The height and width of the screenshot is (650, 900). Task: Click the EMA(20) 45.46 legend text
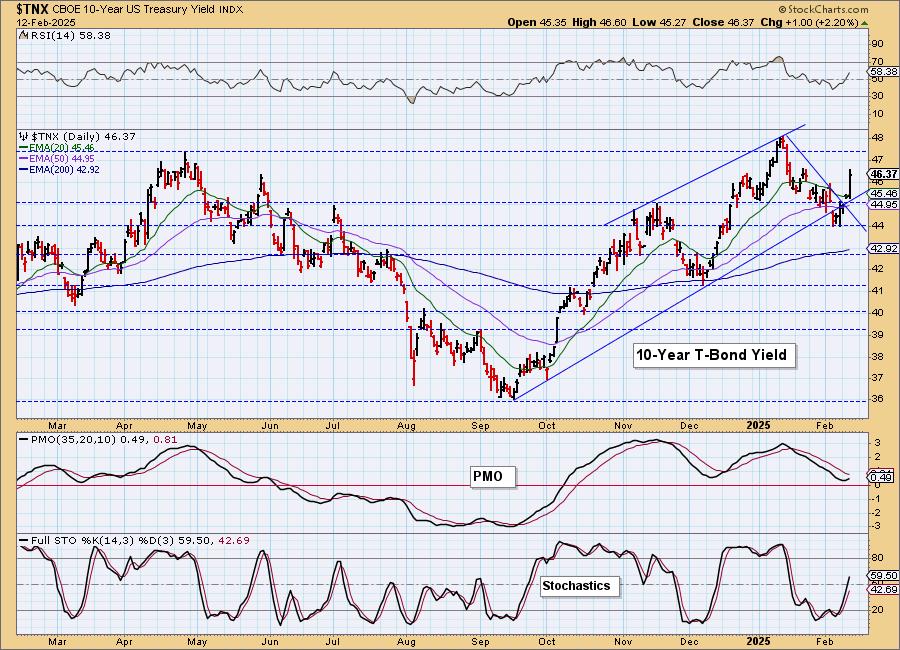pos(62,148)
